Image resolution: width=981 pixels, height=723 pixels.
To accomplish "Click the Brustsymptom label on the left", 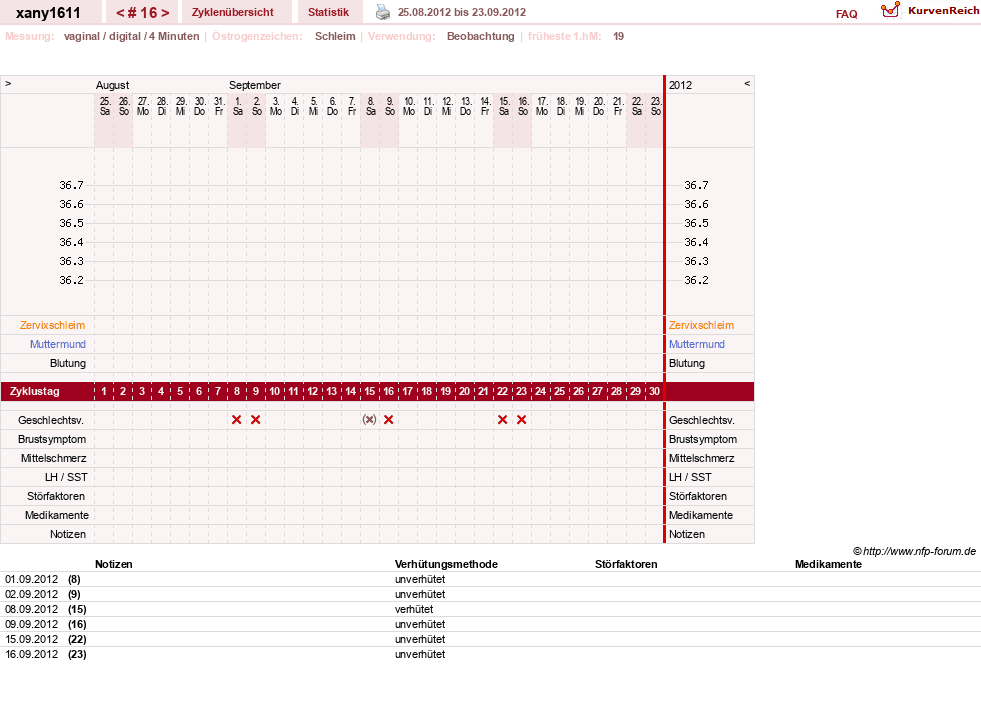I will pyautogui.click(x=52, y=439).
